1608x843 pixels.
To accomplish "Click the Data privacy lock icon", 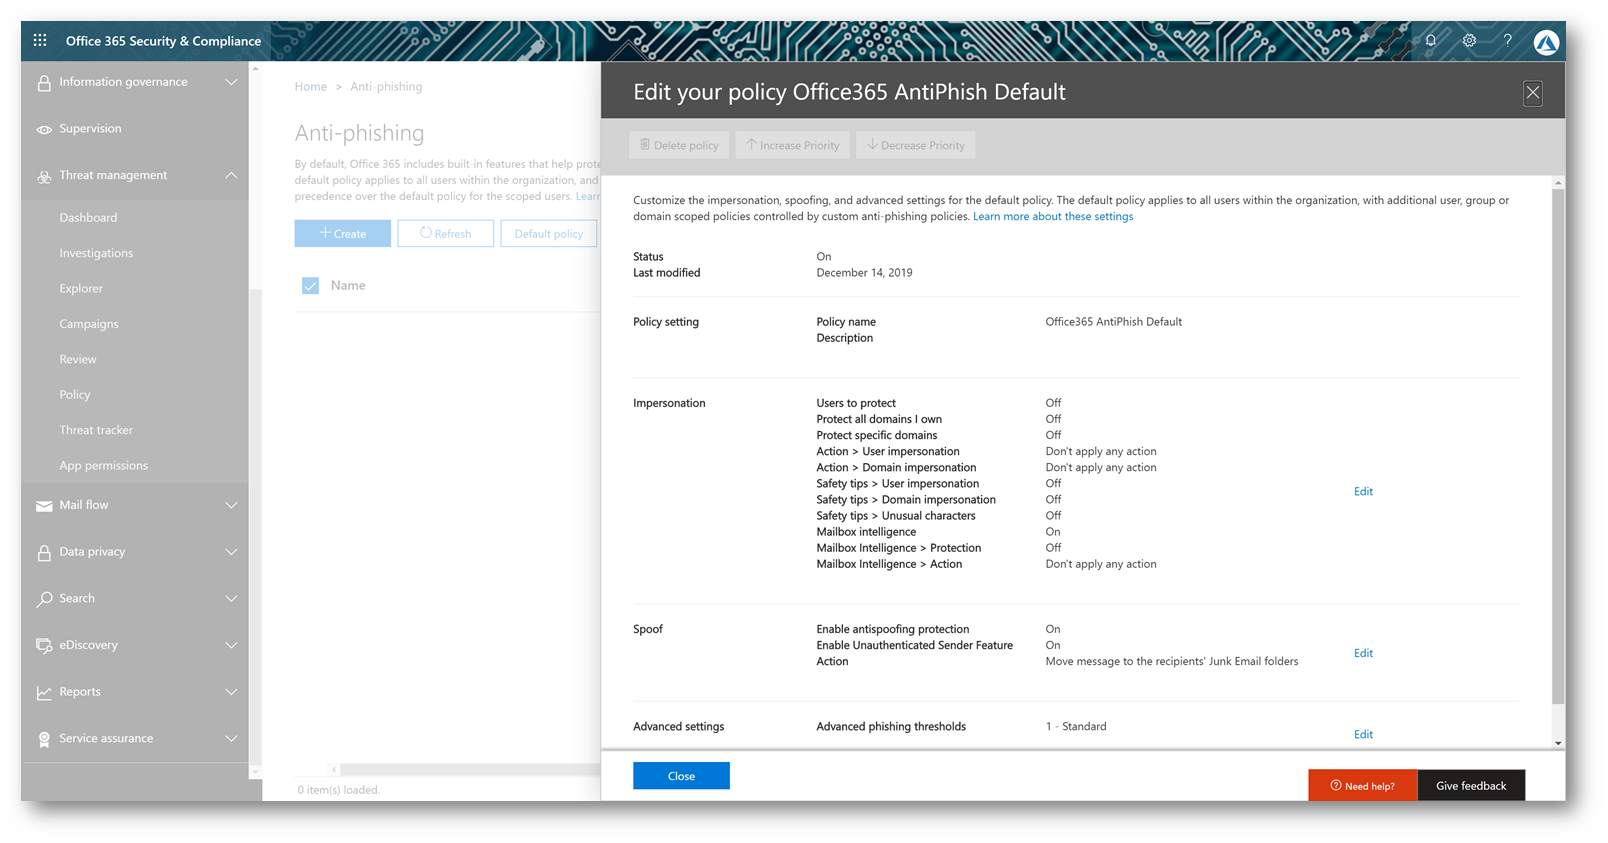I will tap(44, 552).
